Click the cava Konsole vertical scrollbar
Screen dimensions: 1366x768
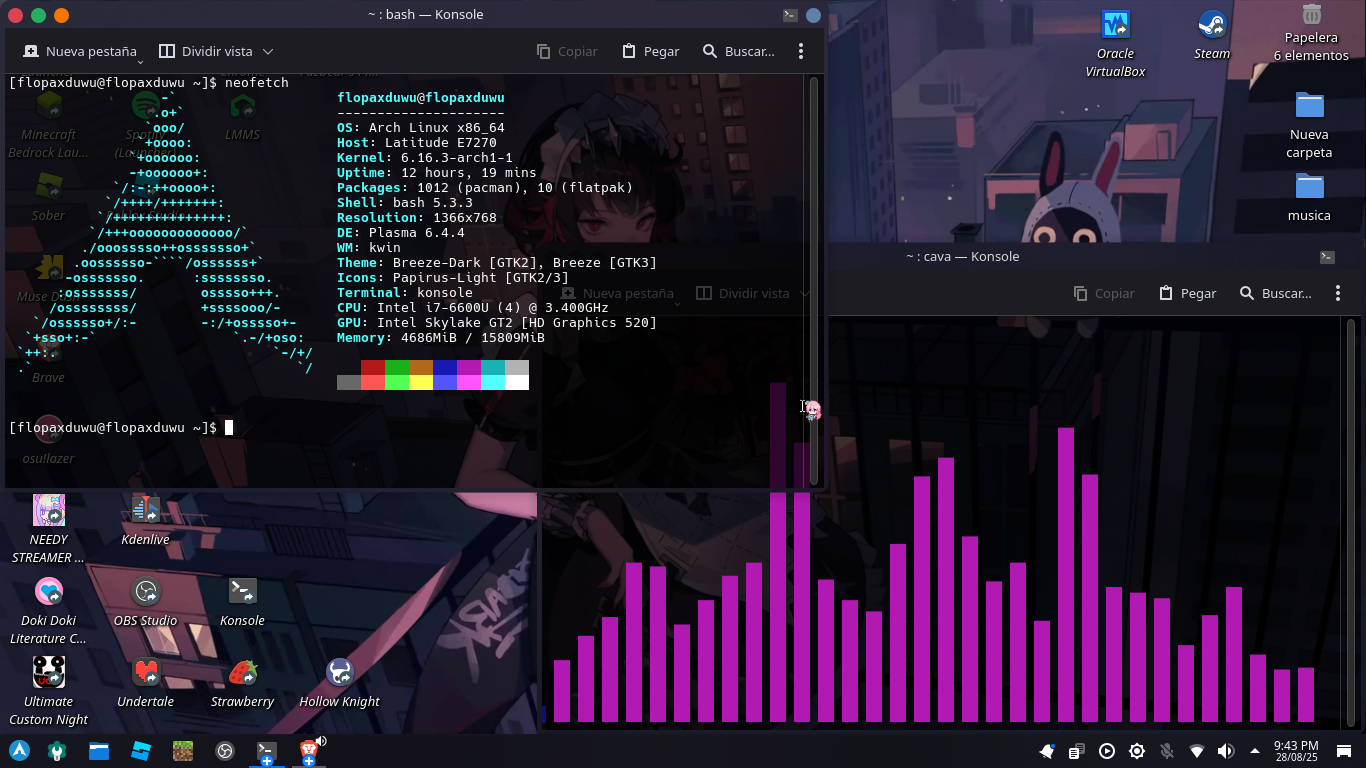click(1351, 522)
